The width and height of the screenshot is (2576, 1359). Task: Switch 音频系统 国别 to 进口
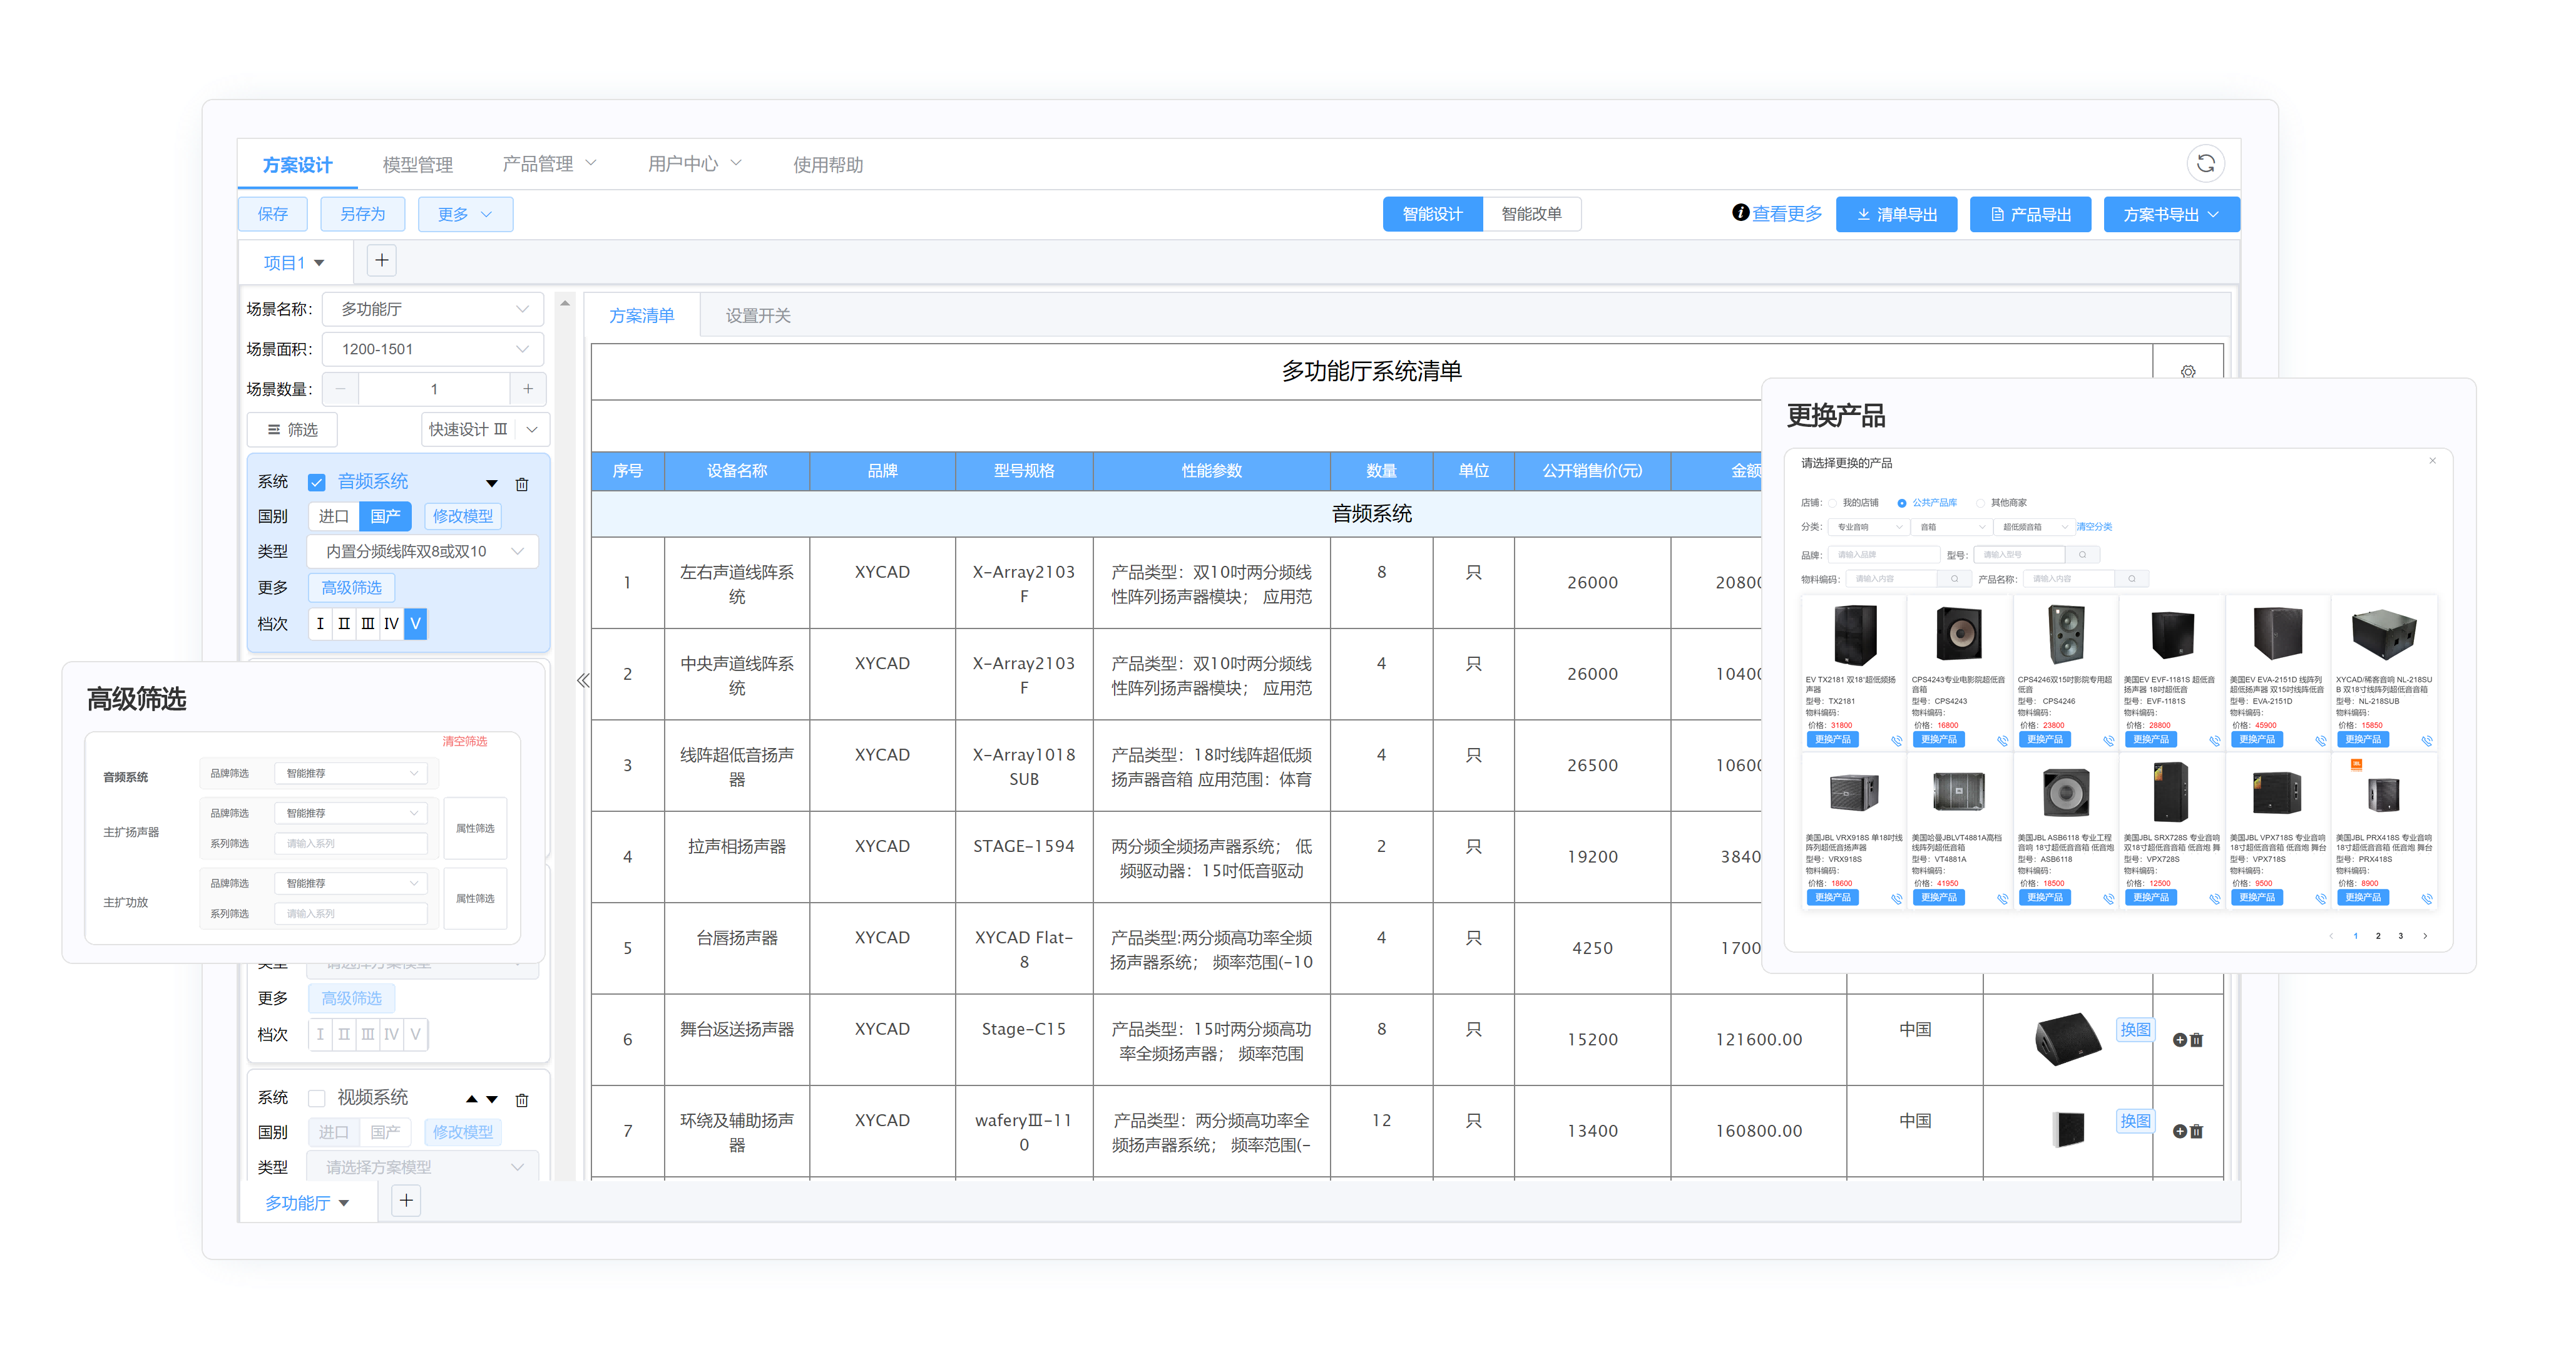coord(333,516)
